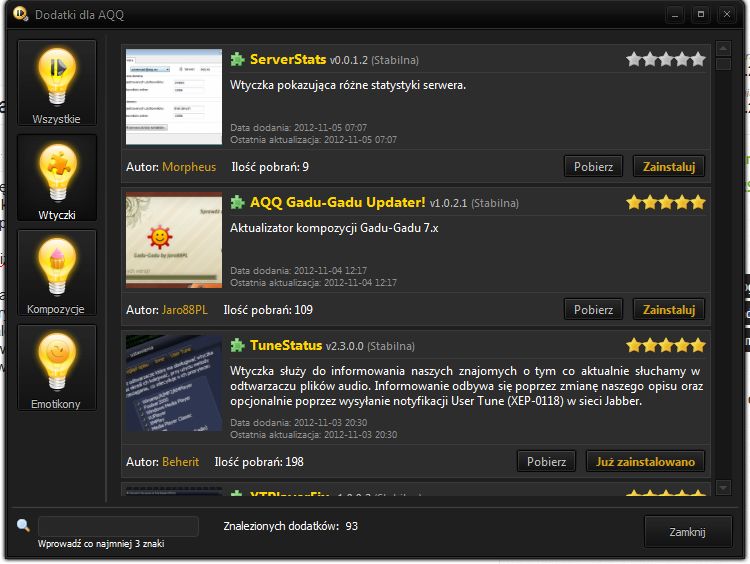Open the ServerStats screenshot thumbnail

tap(174, 97)
